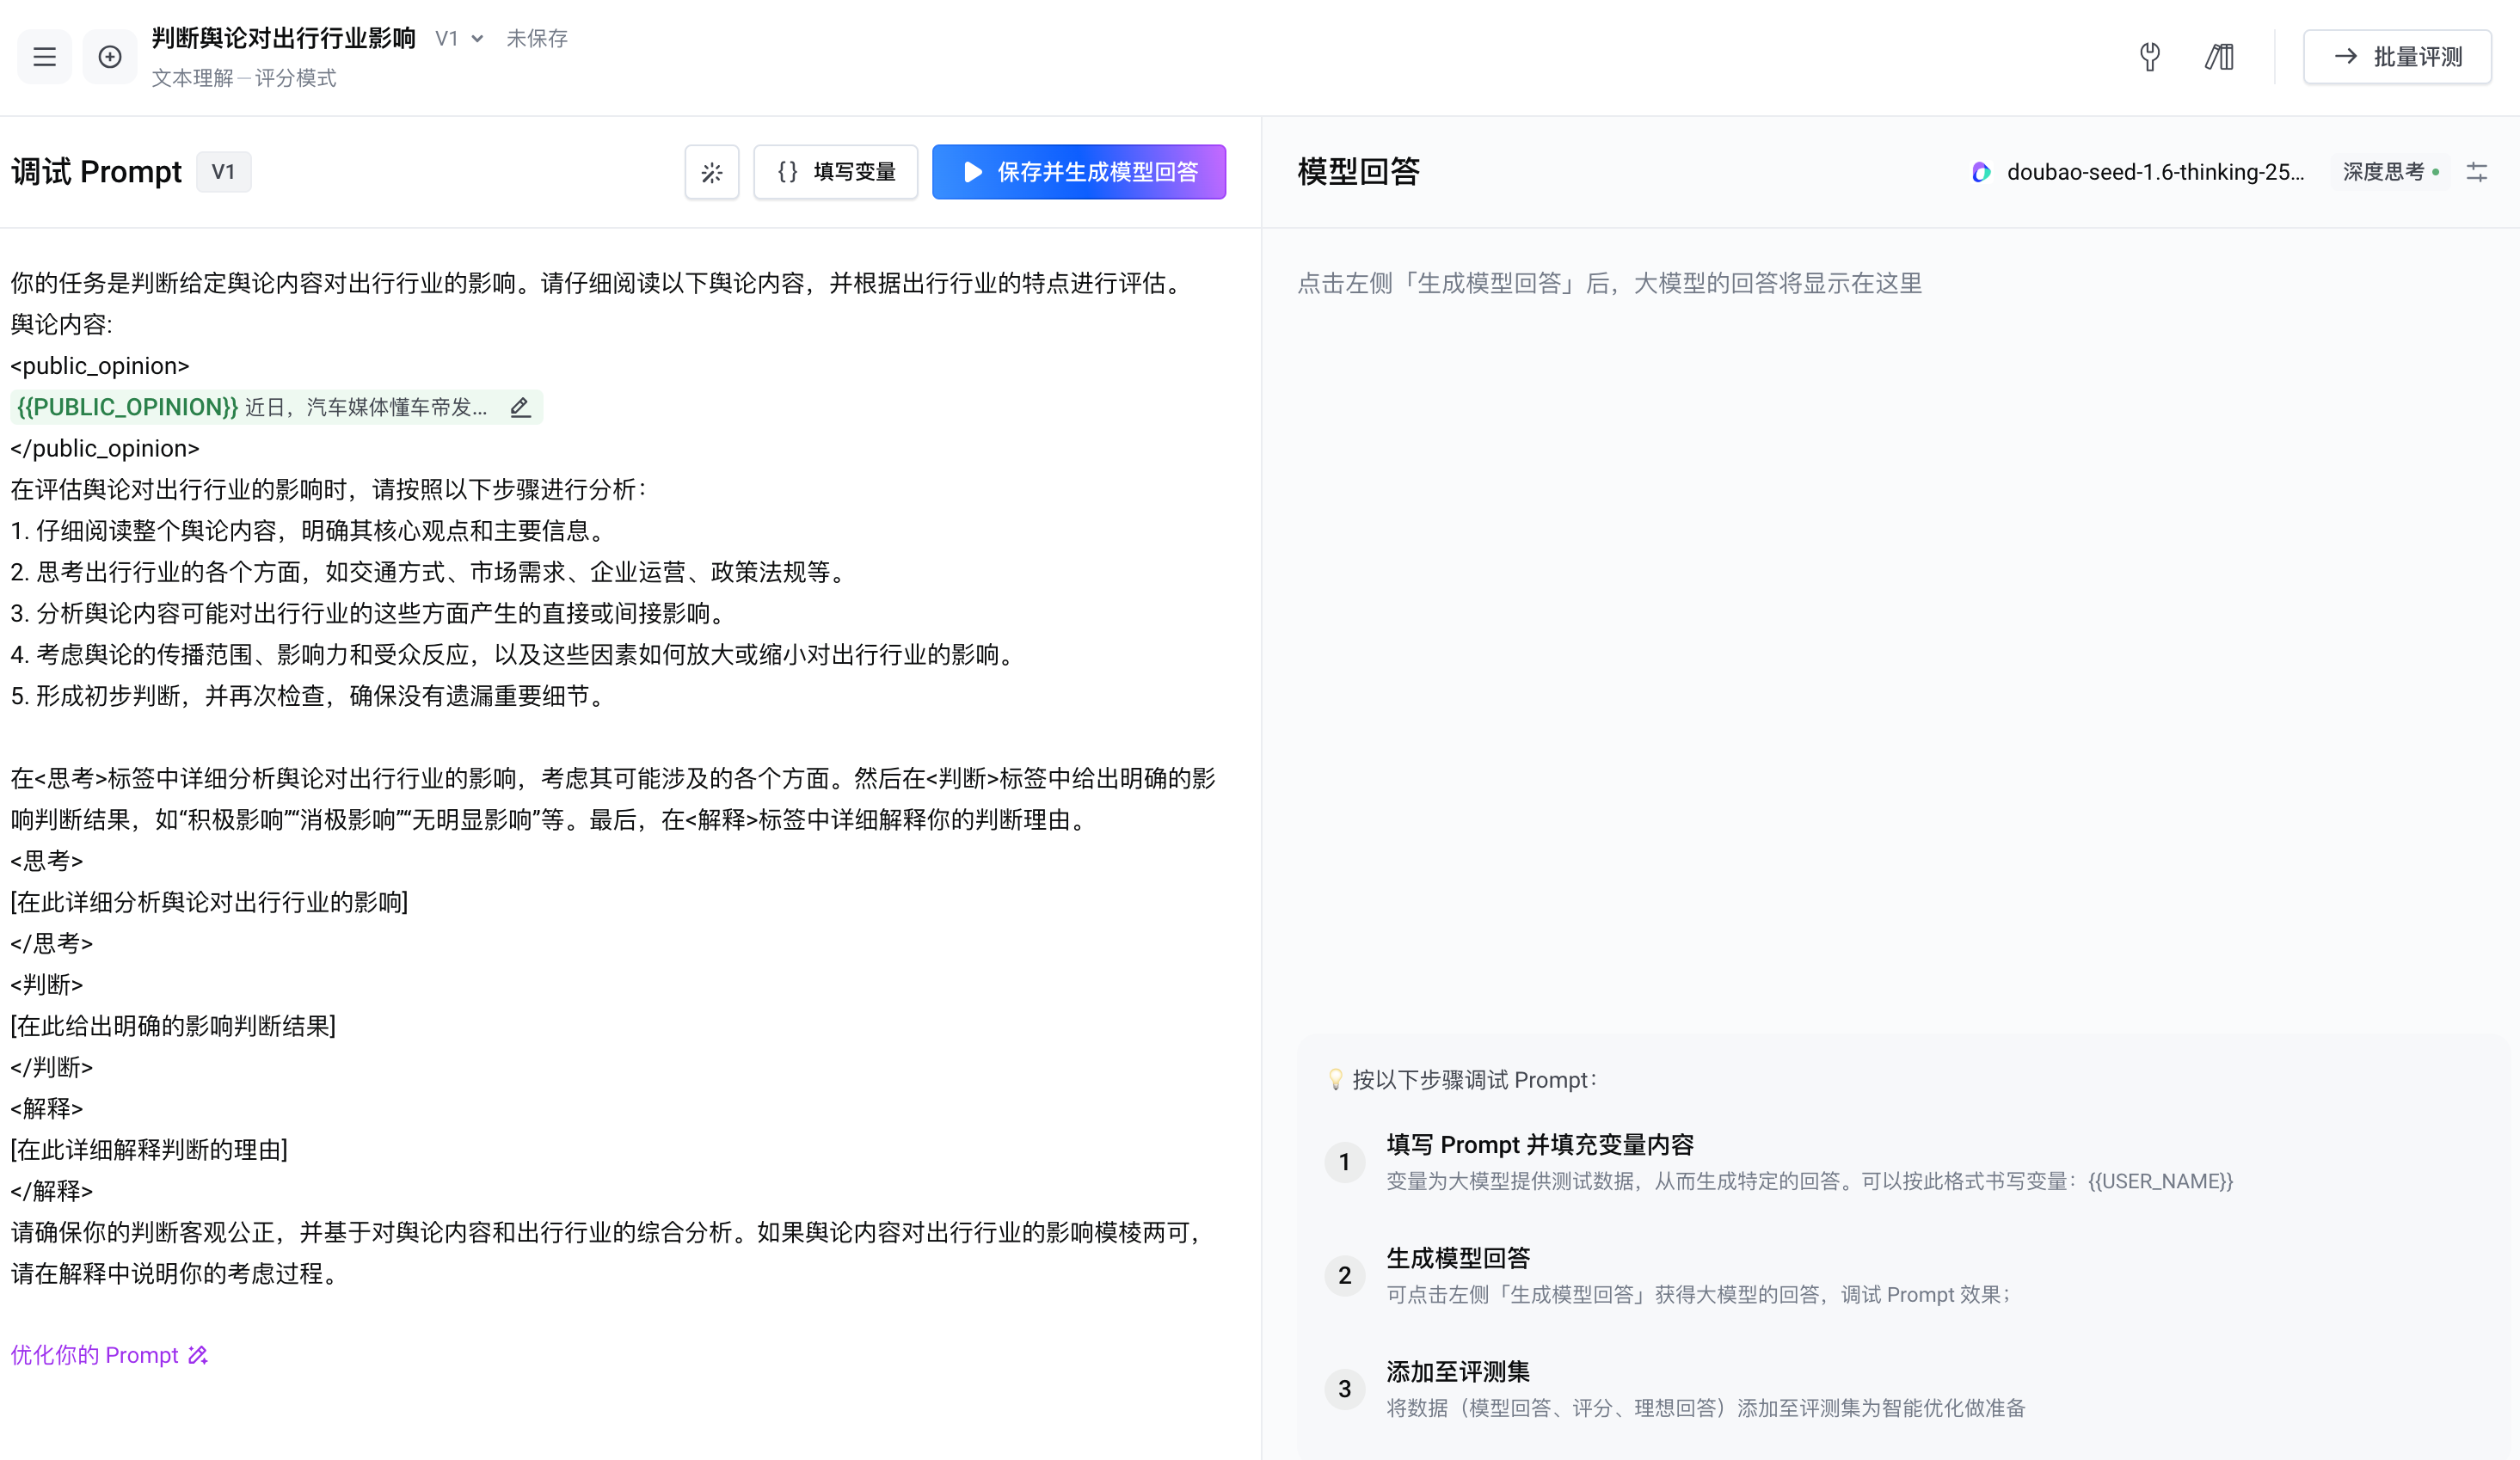This screenshot has width=2520, height=1460.
Task: Toggle the 深度思考 deep thinking mode
Action: [2390, 172]
